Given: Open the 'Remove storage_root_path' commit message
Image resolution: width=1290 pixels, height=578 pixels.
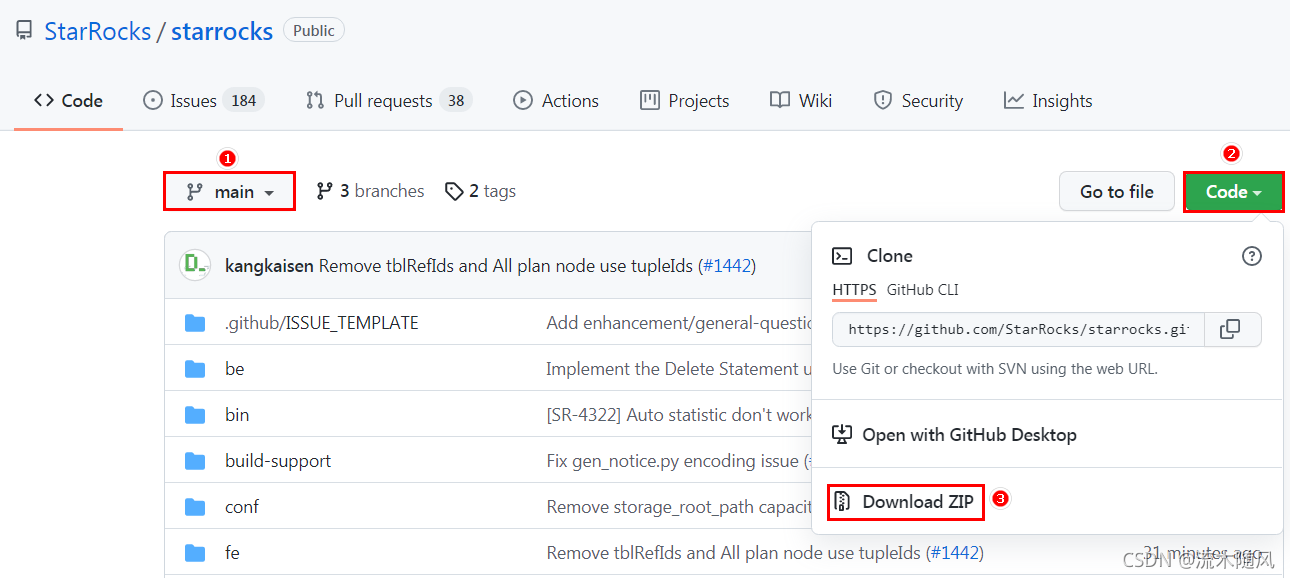Looking at the screenshot, I should click(x=678, y=507).
